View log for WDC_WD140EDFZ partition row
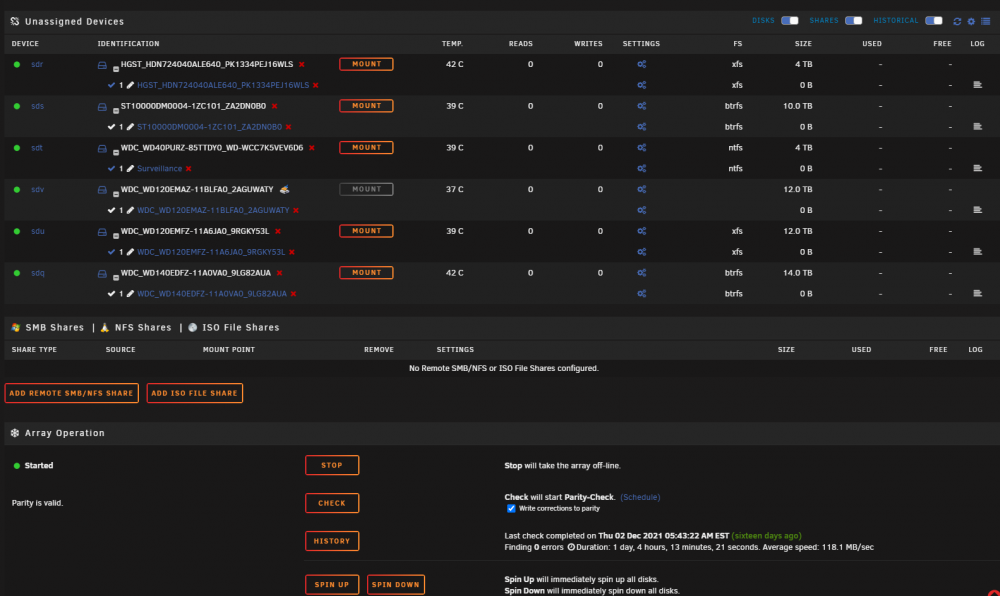Image resolution: width=1000 pixels, height=596 pixels. pyautogui.click(x=977, y=293)
